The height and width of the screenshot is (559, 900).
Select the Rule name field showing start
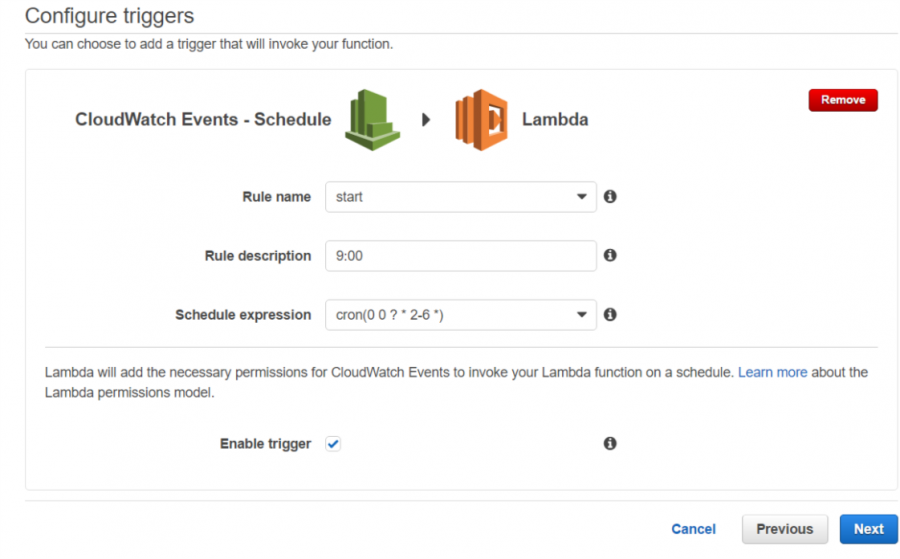[x=460, y=197]
